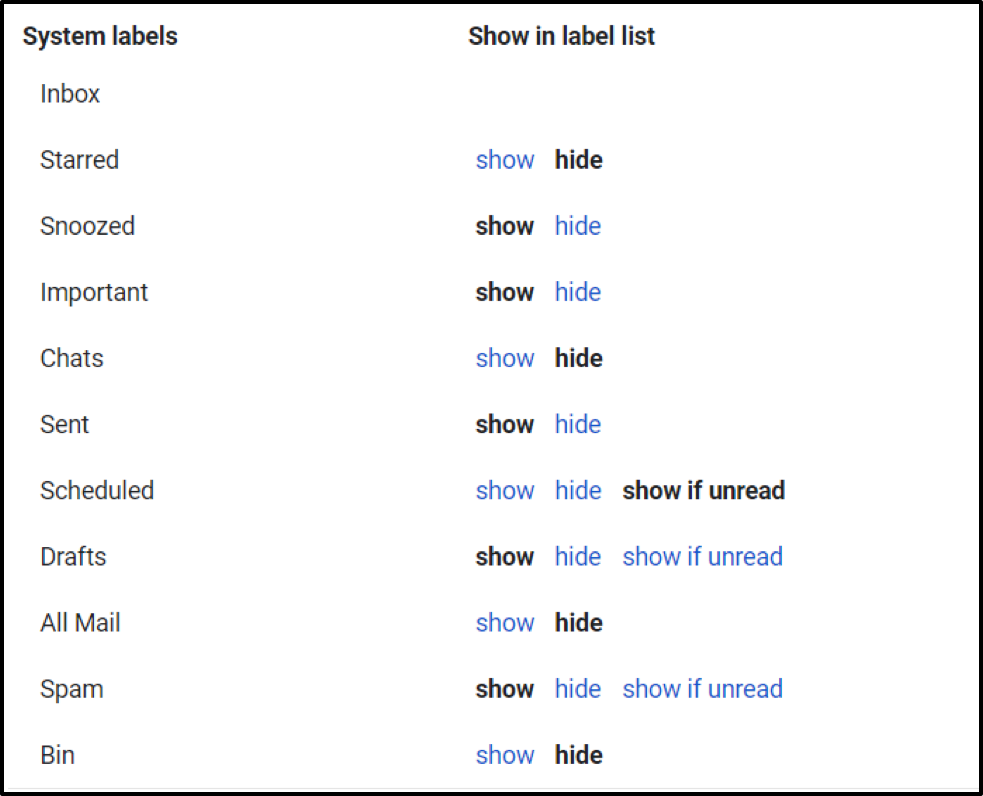Select bold 'hide' option for Bin

579,754
